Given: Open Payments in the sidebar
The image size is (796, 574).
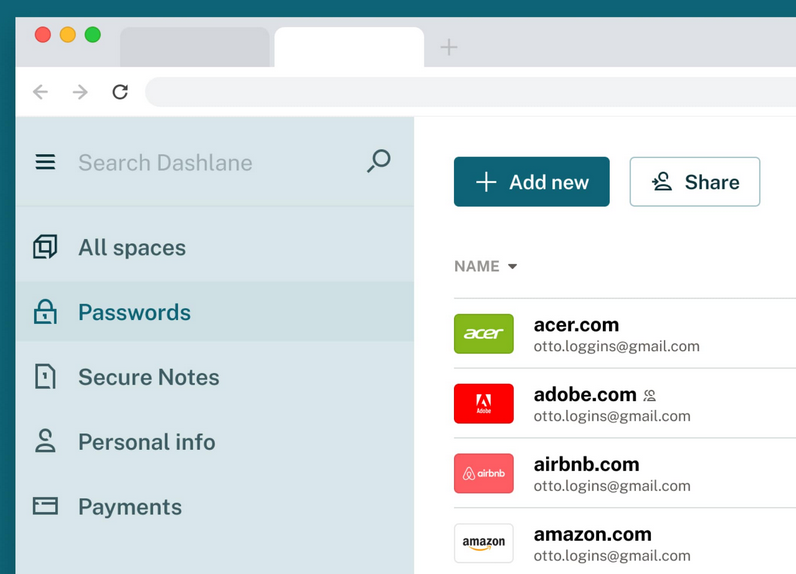Looking at the screenshot, I should click(130, 507).
